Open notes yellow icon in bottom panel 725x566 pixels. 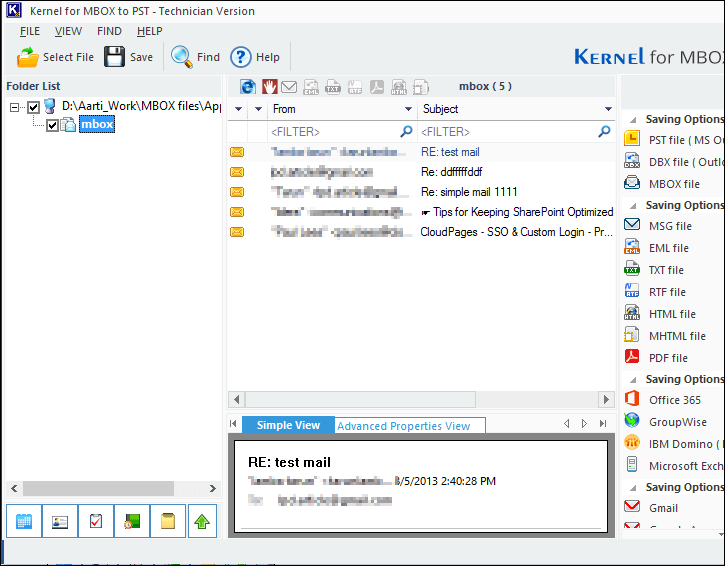pos(168,521)
